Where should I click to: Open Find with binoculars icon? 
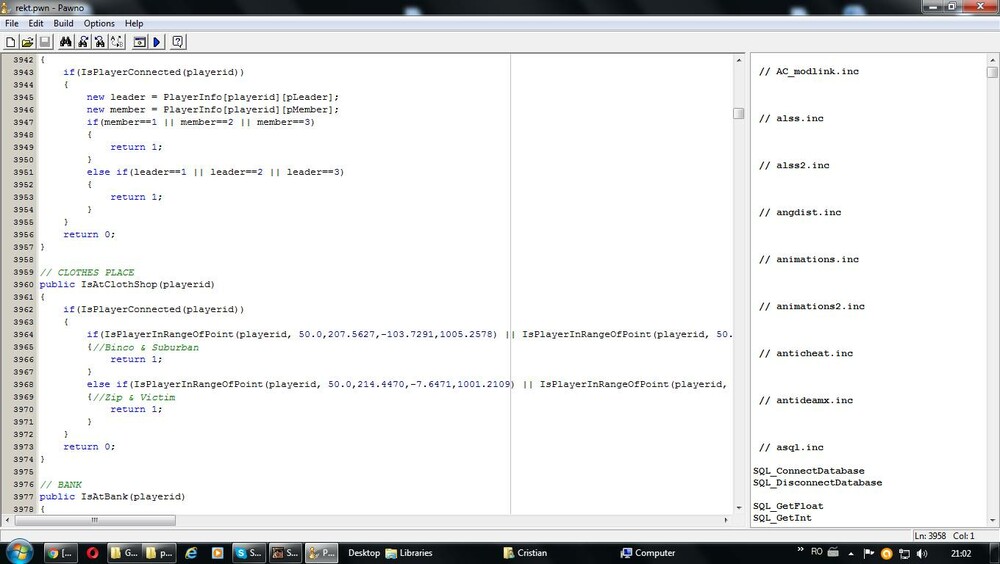(66, 42)
